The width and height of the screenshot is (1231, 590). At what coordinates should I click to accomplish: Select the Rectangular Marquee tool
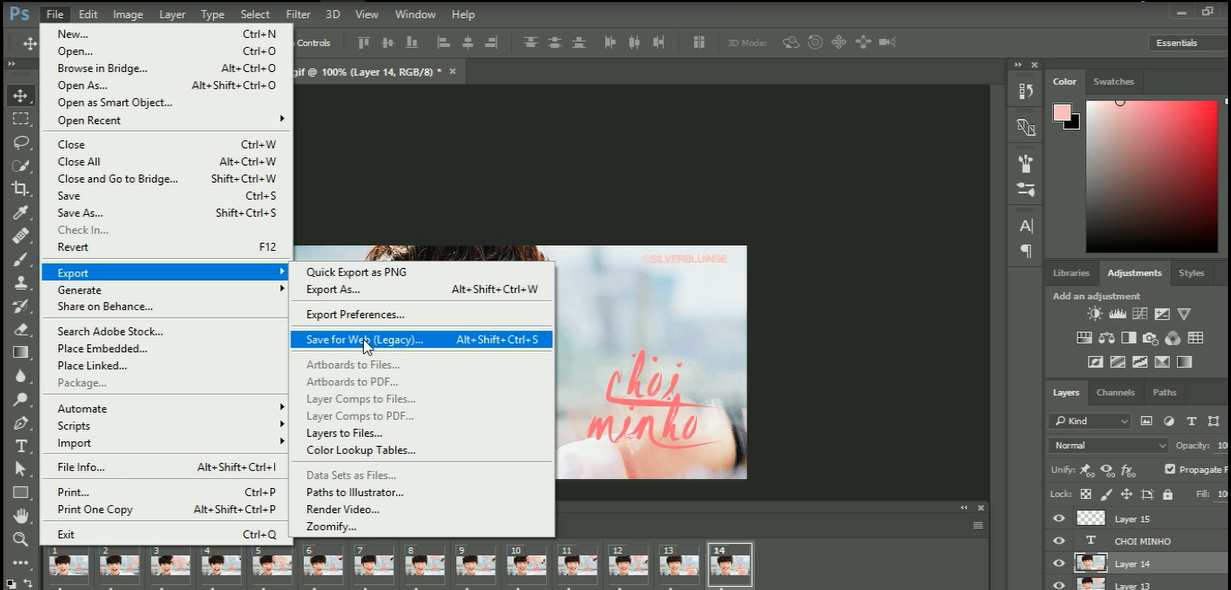click(x=20, y=118)
